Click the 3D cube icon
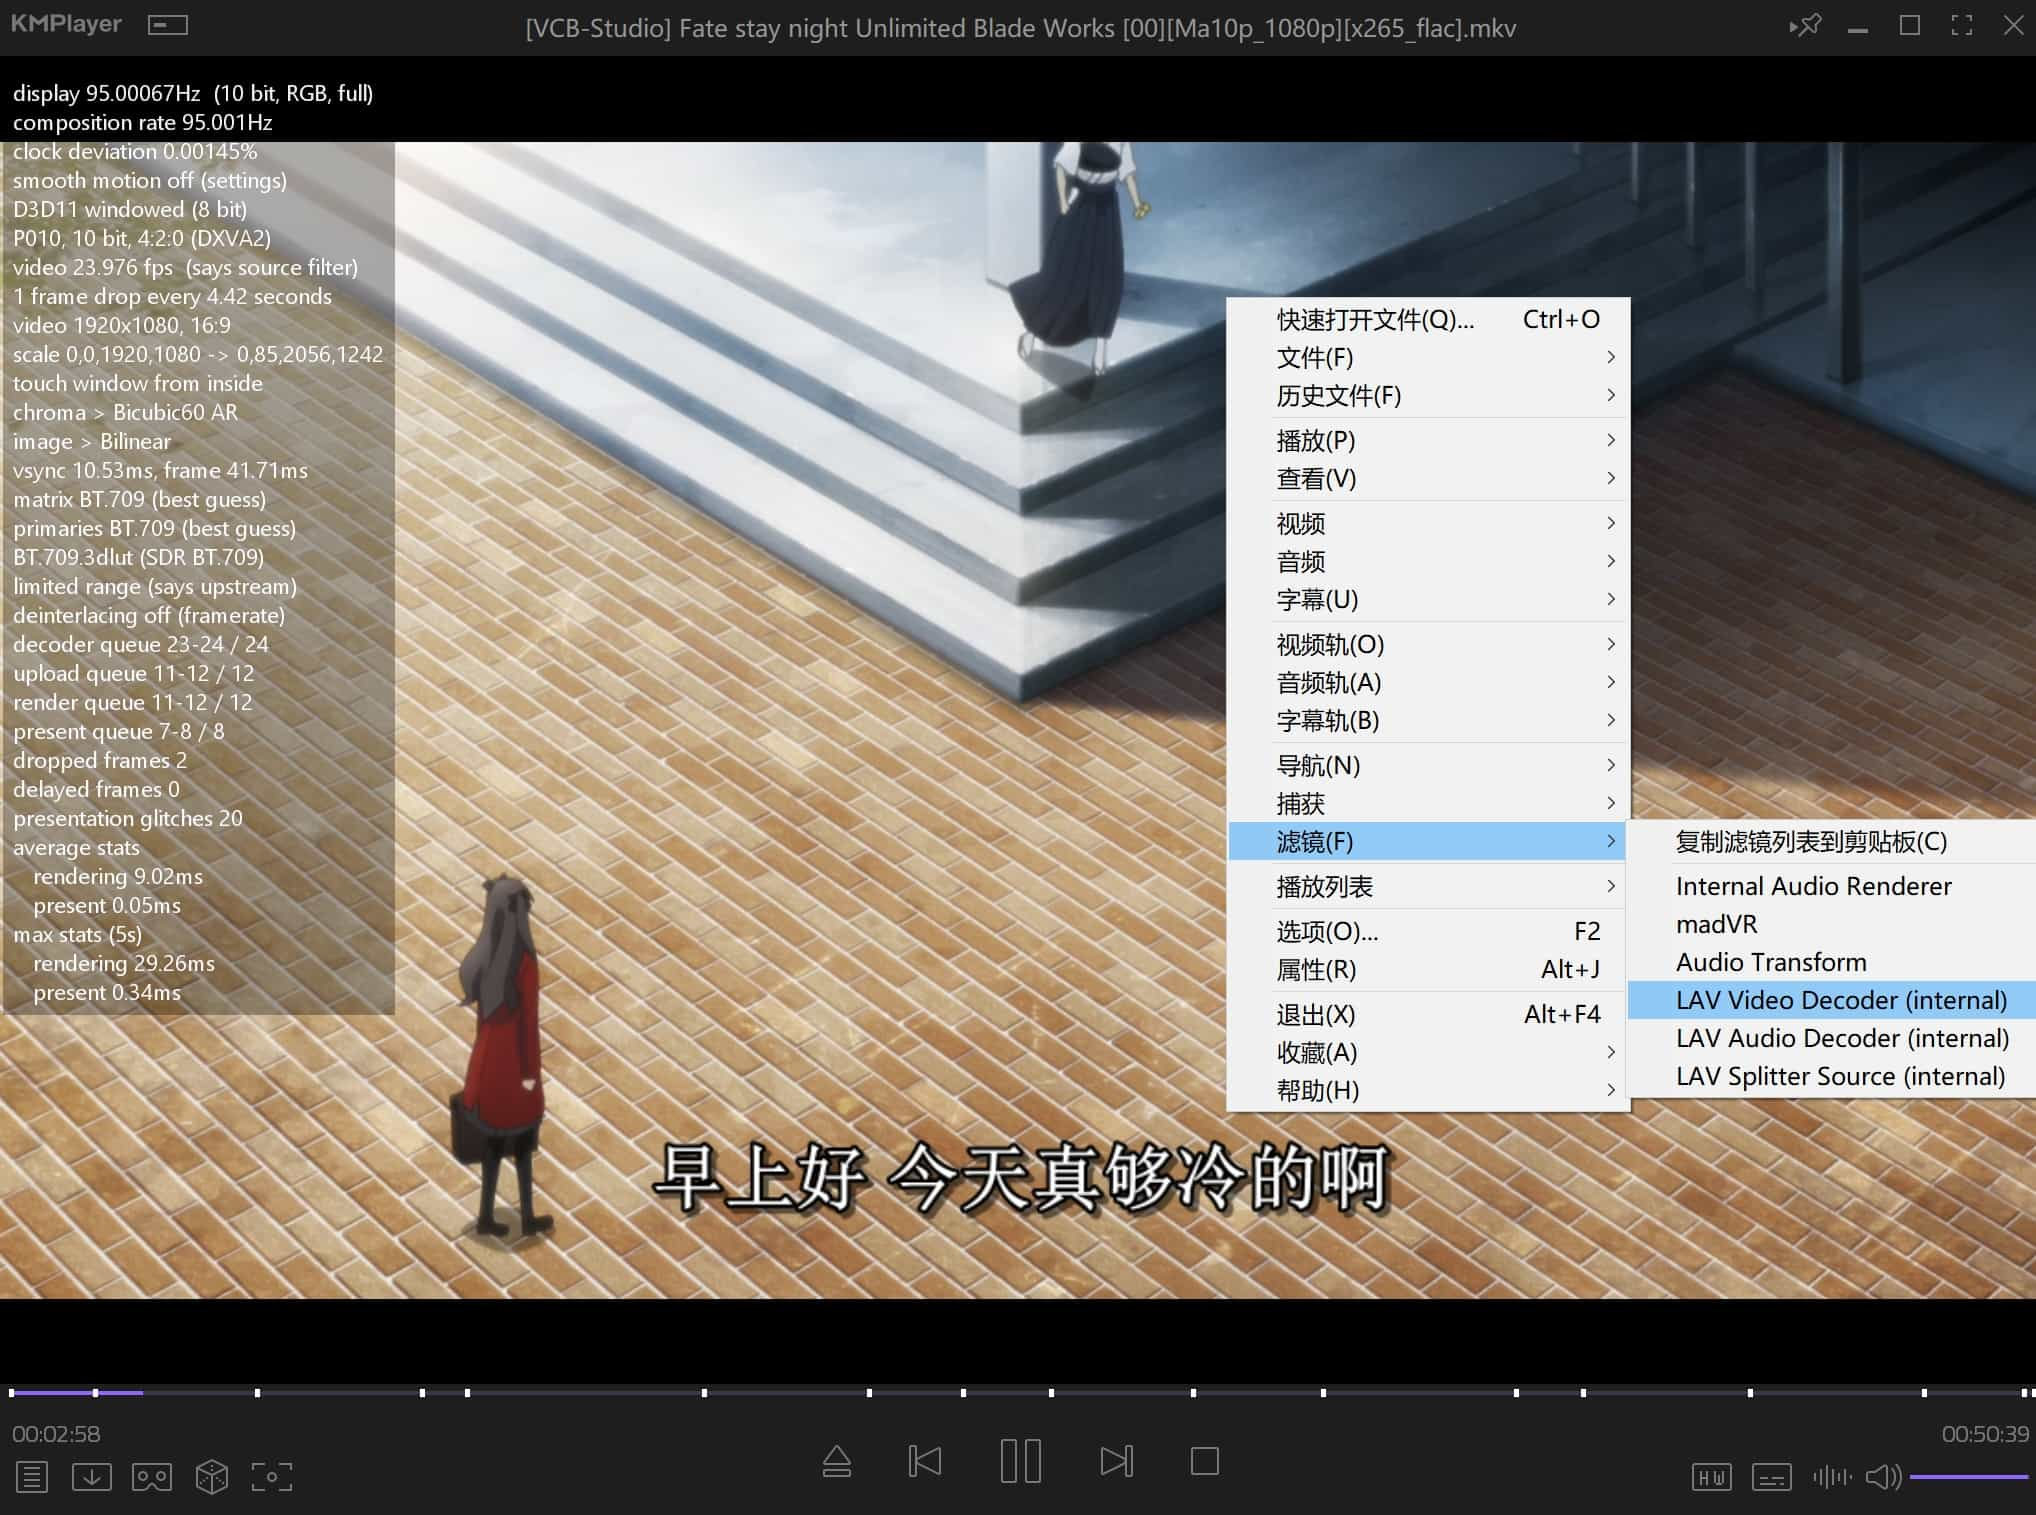Image resolution: width=2036 pixels, height=1515 pixels. point(212,1477)
